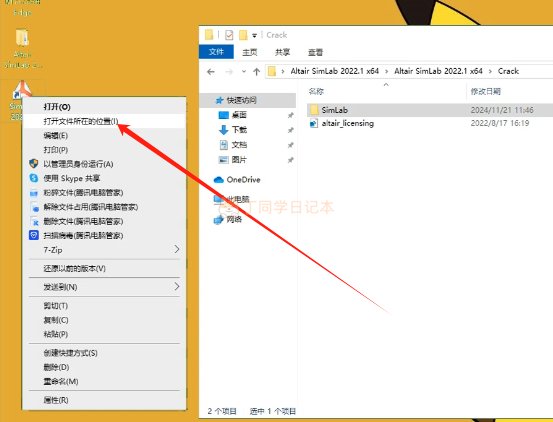Click the virus scan shield icon
Viewport: 553px width, 422px height.
34,235
